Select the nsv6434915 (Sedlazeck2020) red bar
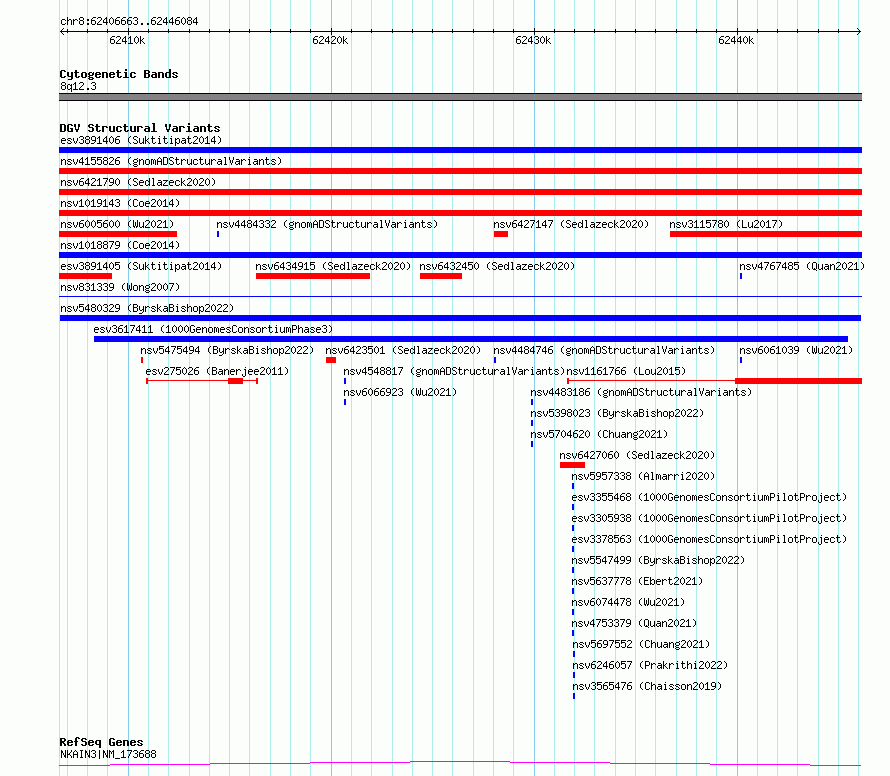The width and height of the screenshot is (890, 776). [x=313, y=276]
